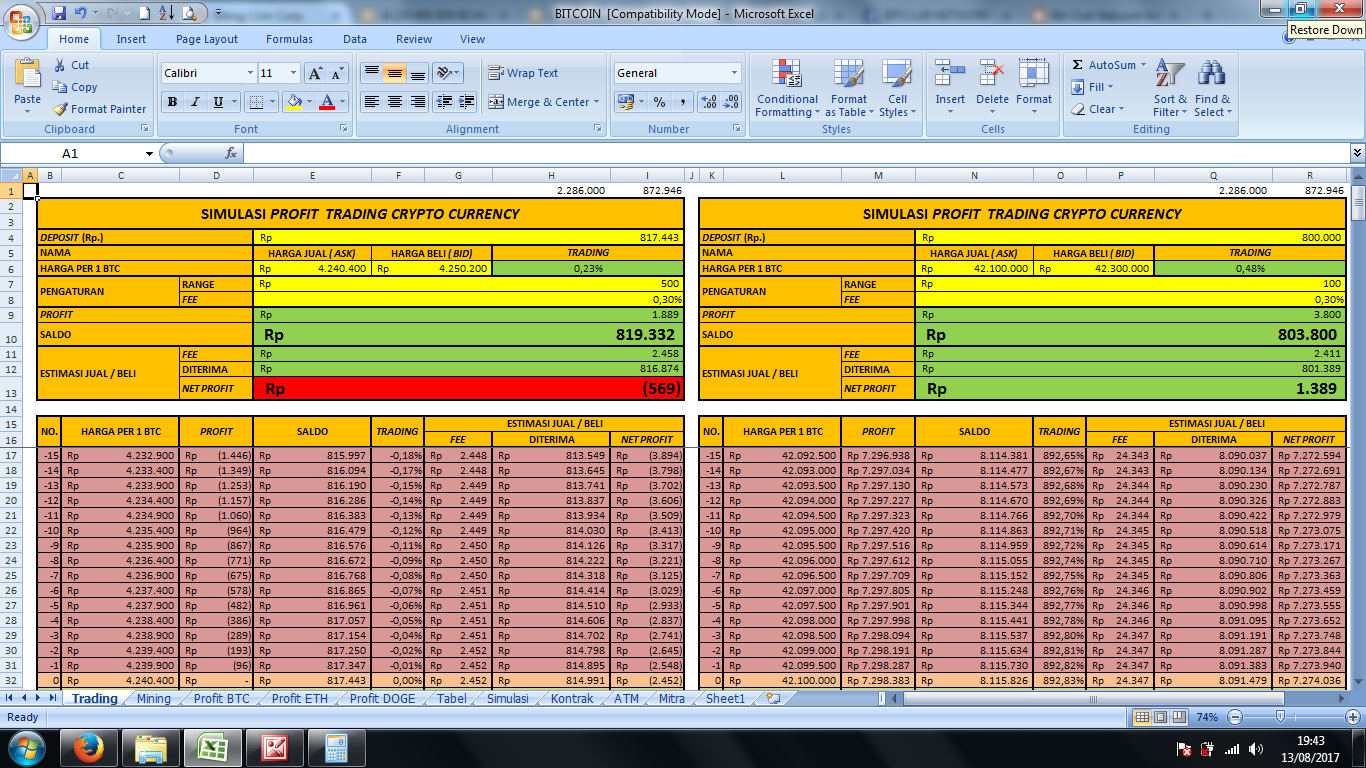This screenshot has width=1366, height=768.
Task: Click the Percent Style icon
Action: click(x=659, y=102)
